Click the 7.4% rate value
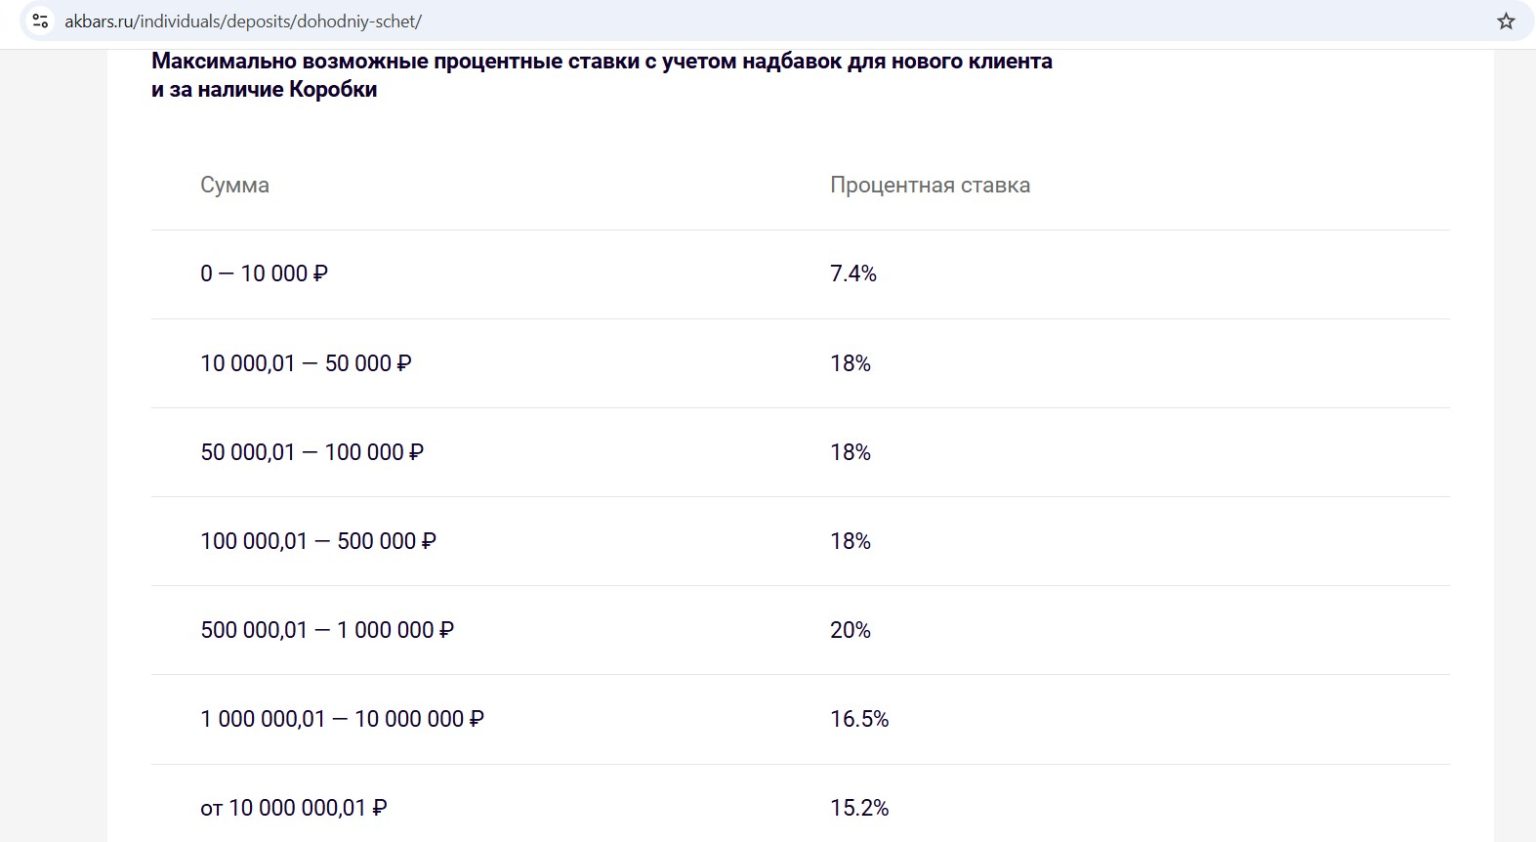Screen dimensions: 1536x842 (x=853, y=274)
